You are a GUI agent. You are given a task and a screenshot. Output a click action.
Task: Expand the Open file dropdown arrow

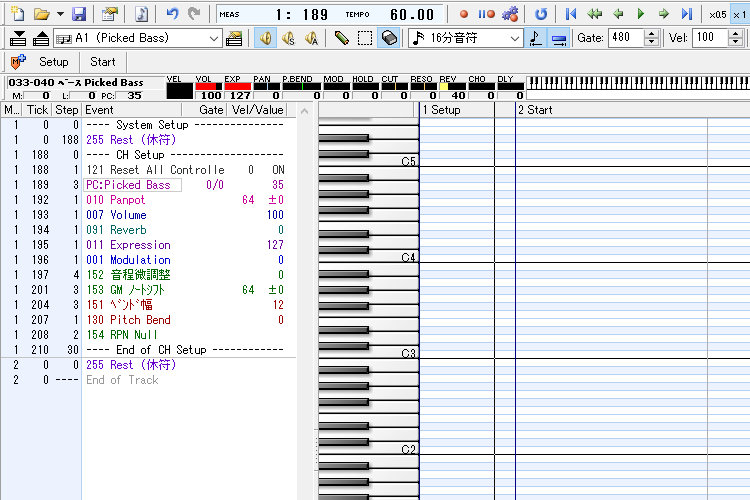[60, 14]
